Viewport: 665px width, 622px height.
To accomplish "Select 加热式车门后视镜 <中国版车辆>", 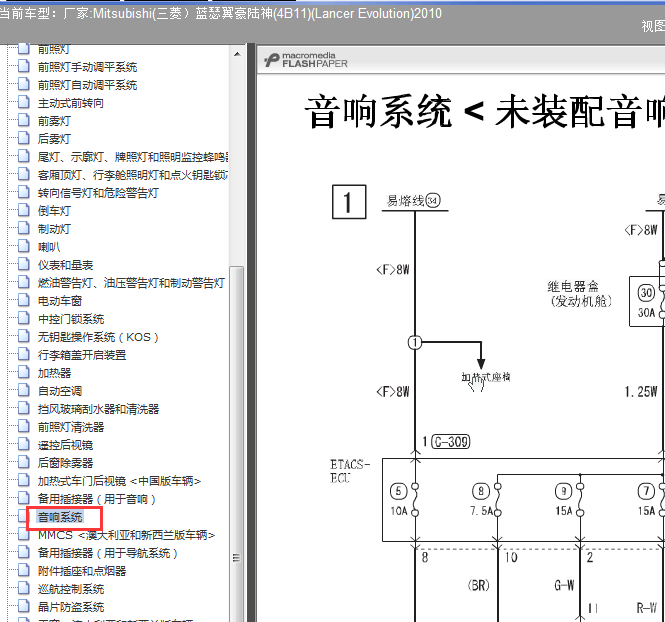I will [x=119, y=481].
